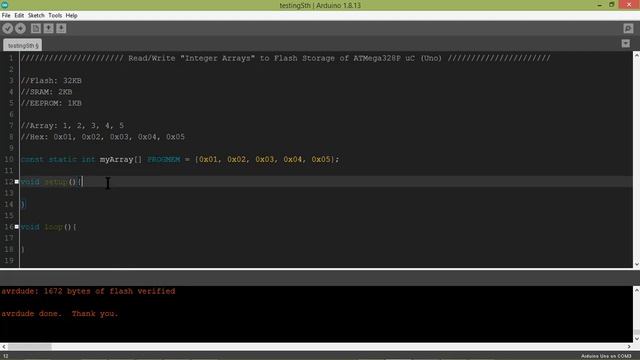This screenshot has width=640, height=360.
Task: Select the testingSth sketch tab
Action: pyautogui.click(x=22, y=45)
